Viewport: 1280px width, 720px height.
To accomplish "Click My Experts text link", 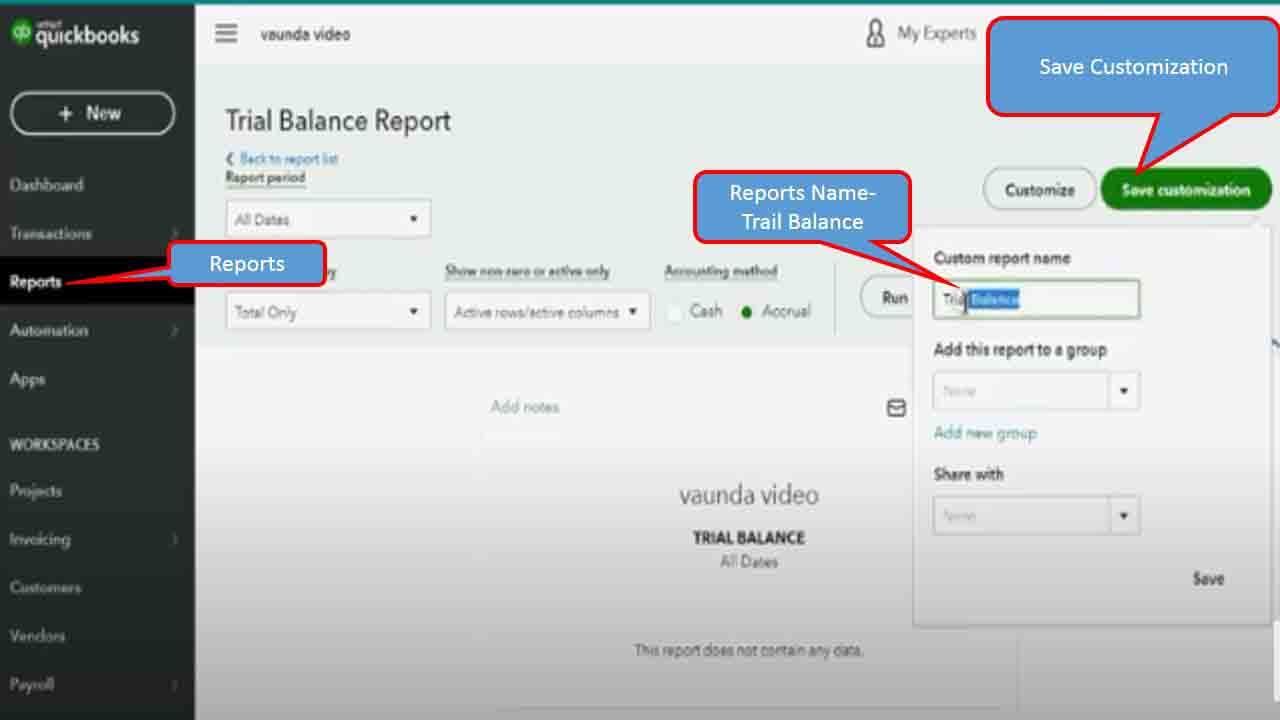I will (x=937, y=33).
